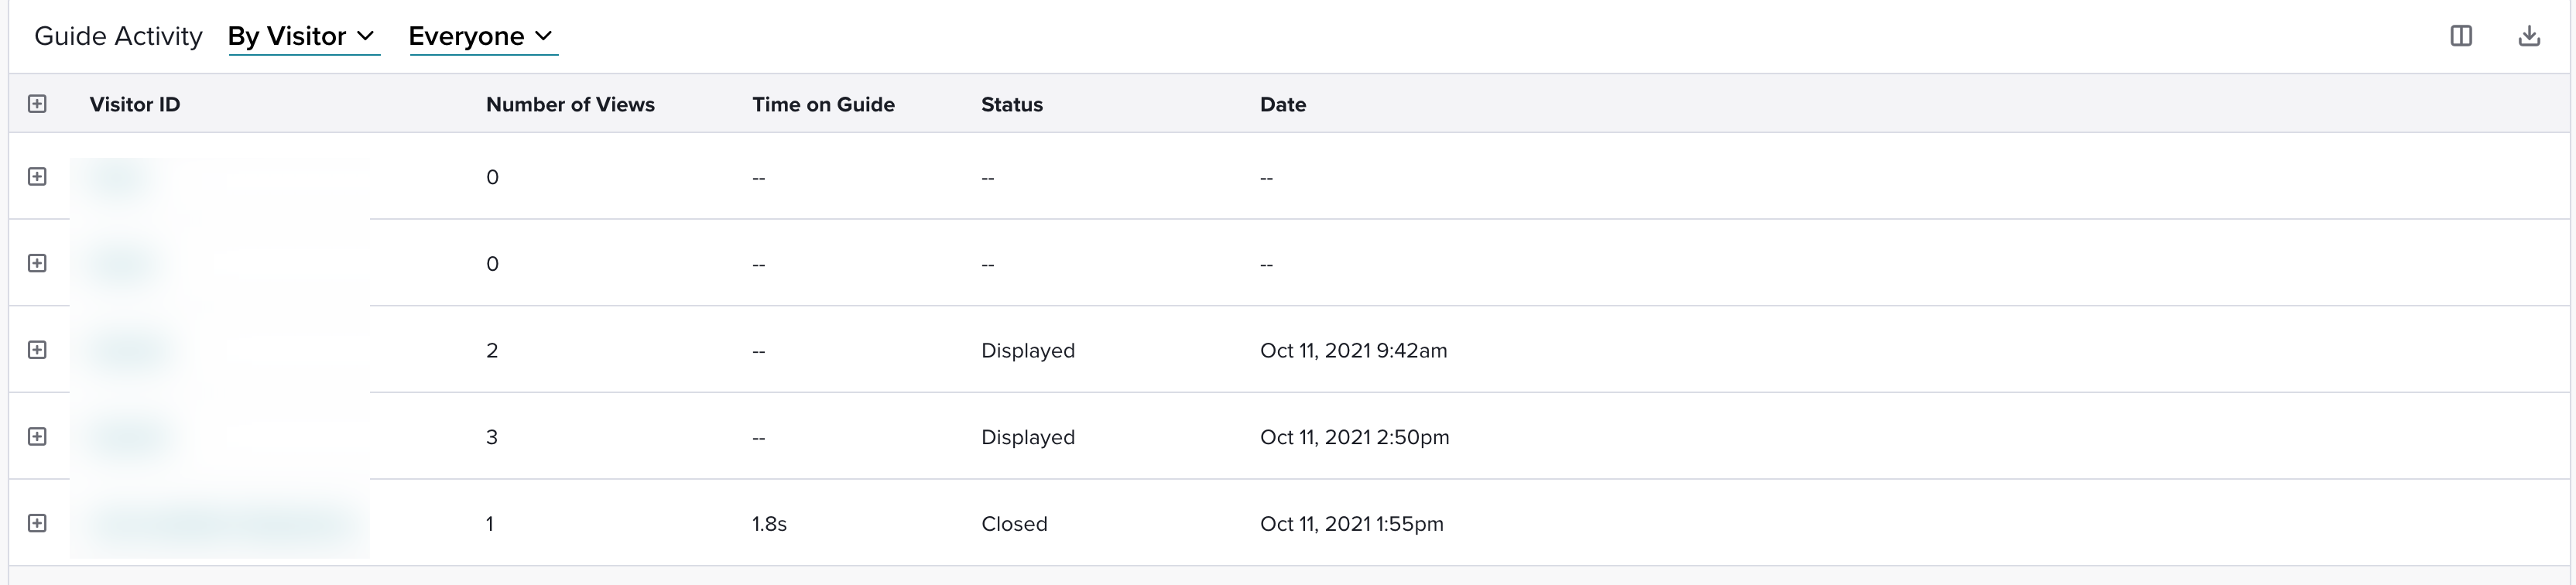
Task: Sort by Number of Views column
Action: [570, 104]
